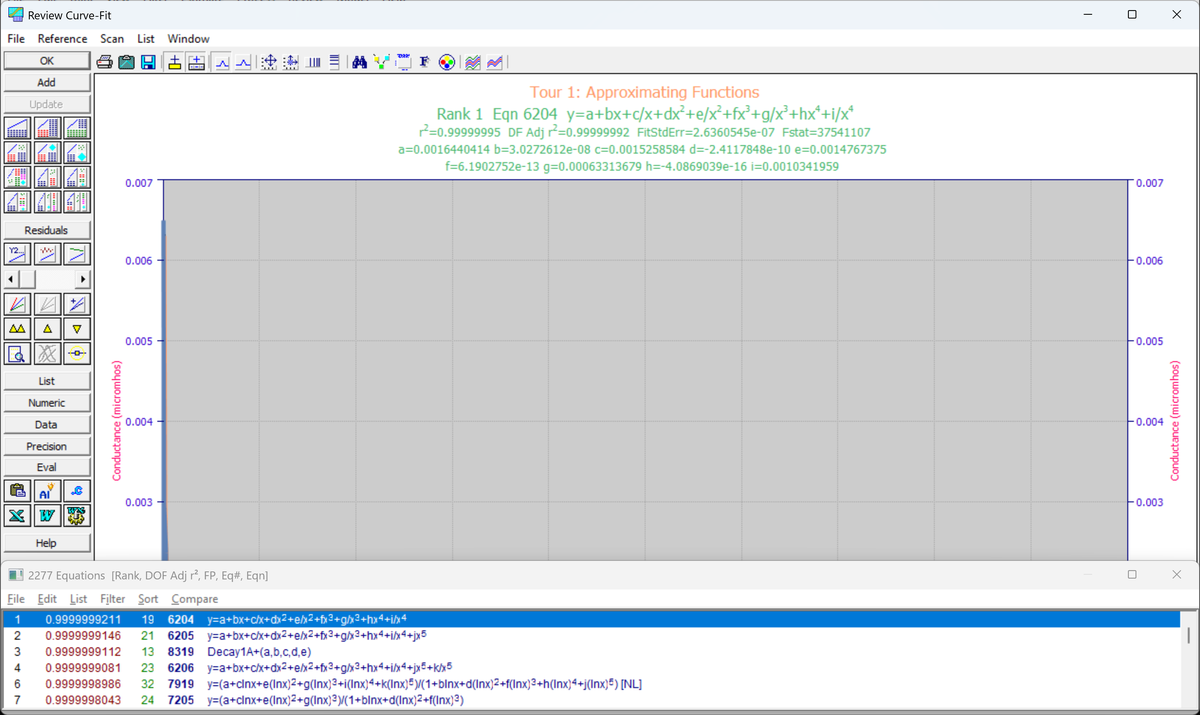Click the clipboard icon beside the AI icon
This screenshot has height=715, width=1200.
point(16,490)
